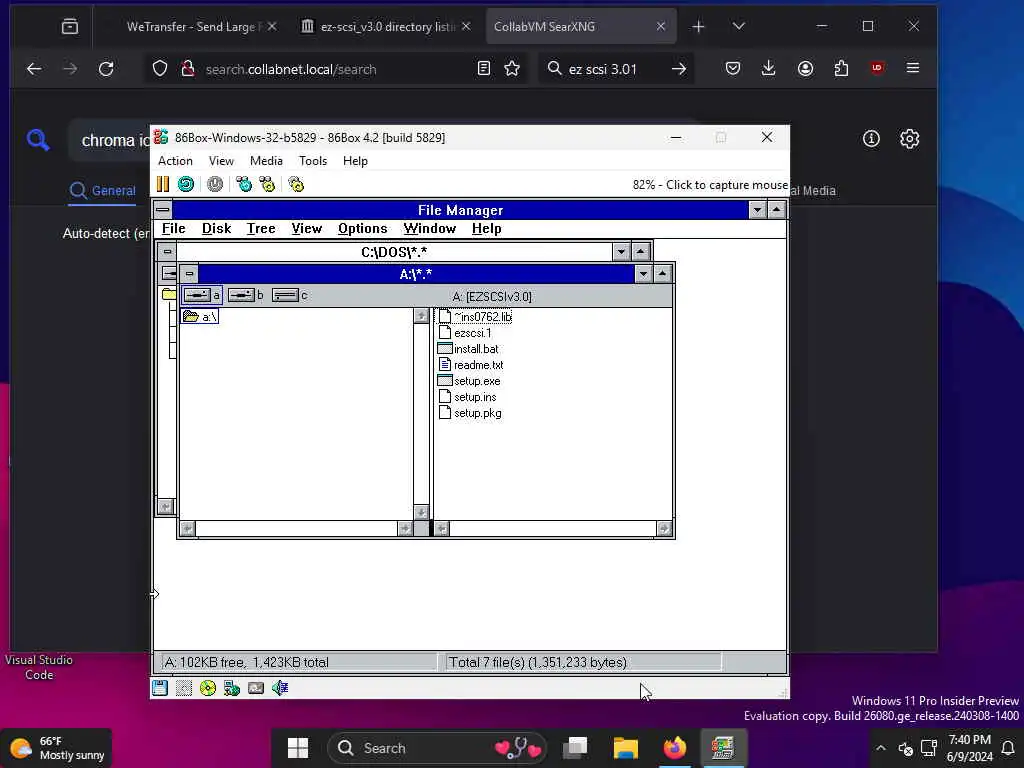This screenshot has height=768, width=1024.
Task: Select the ezscsi.1 file
Action: (465, 333)
